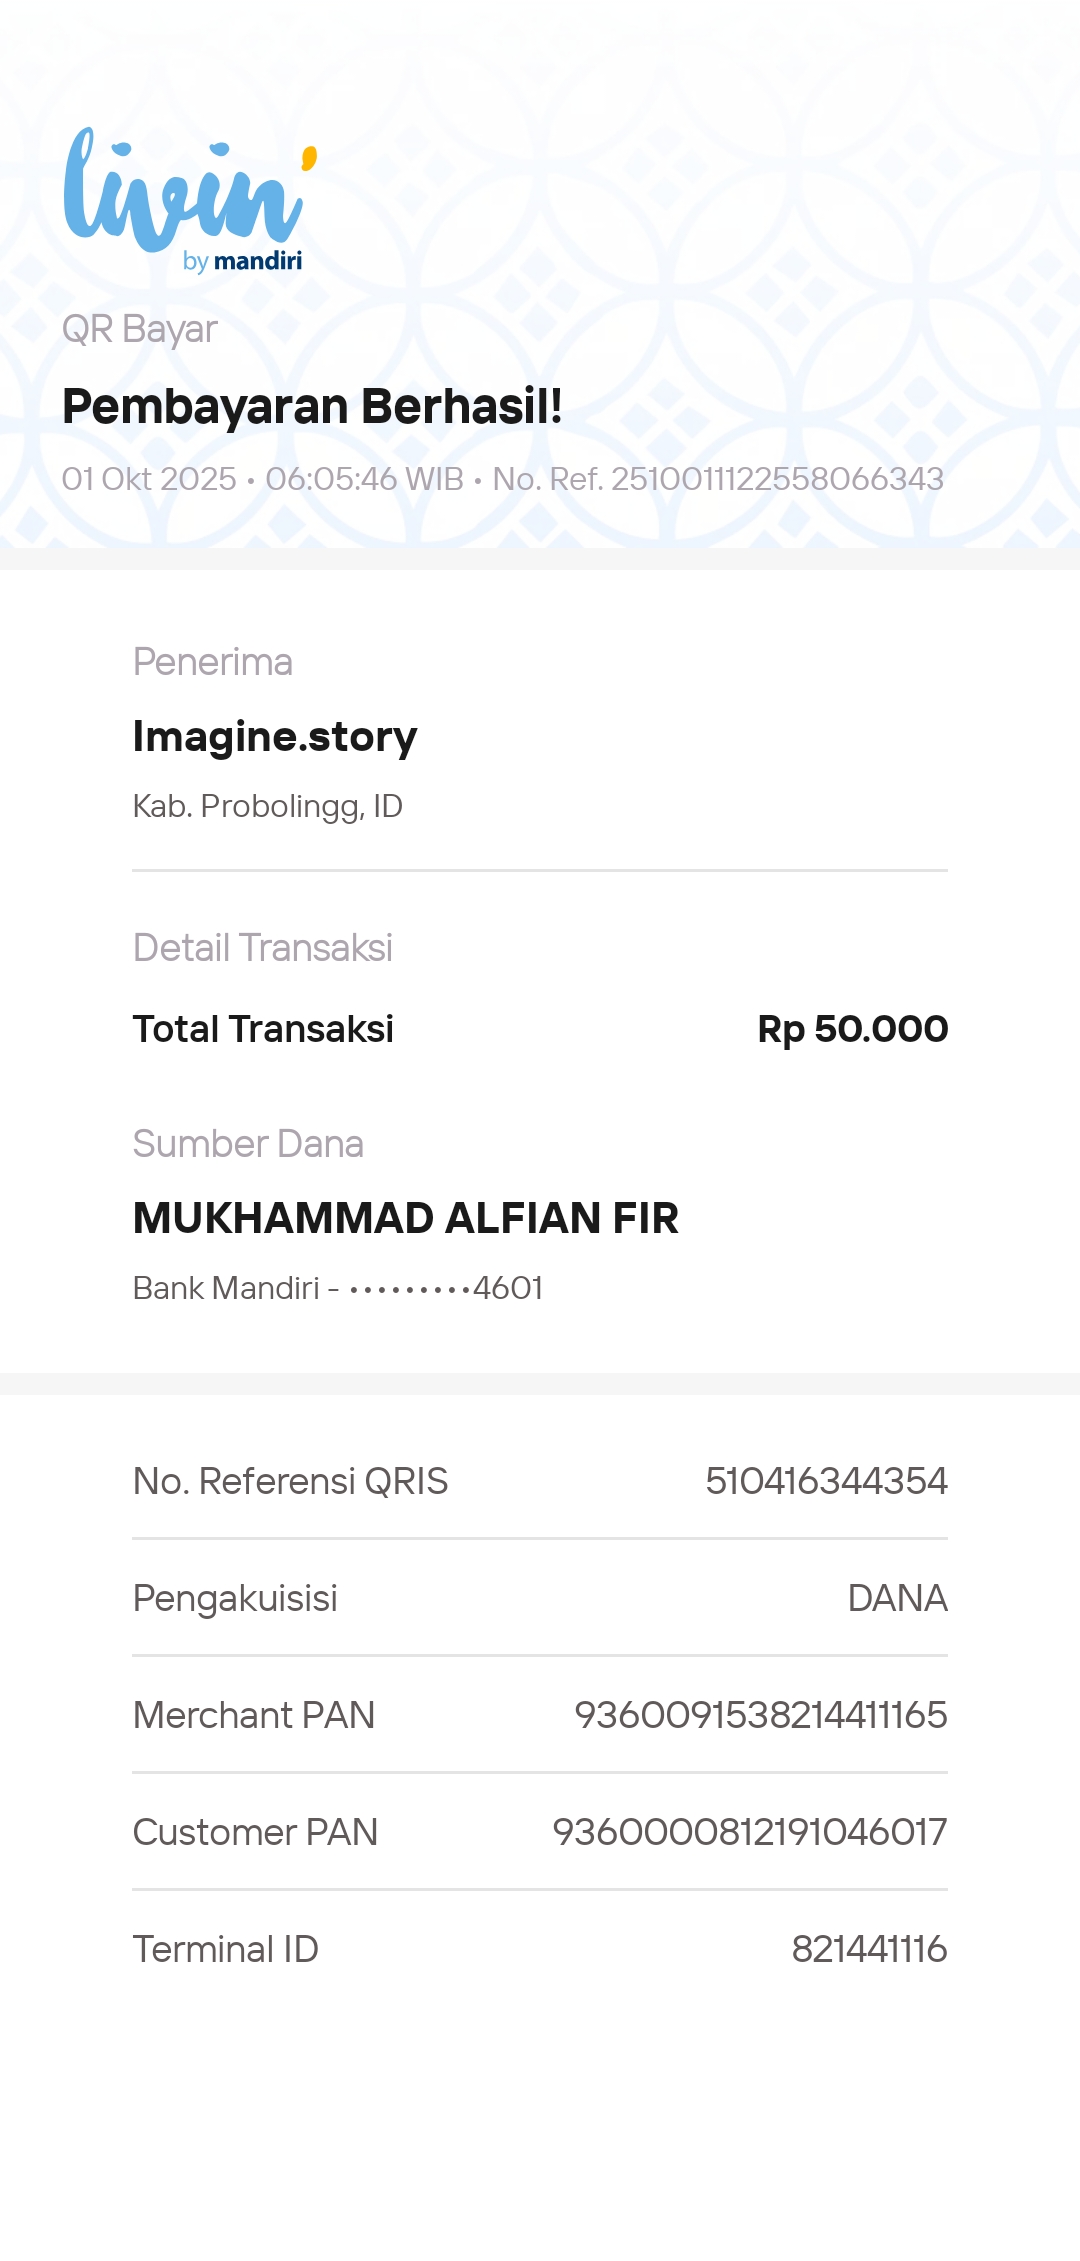Click the recipient name Imagine.story
1080x2261 pixels.
[275, 737]
